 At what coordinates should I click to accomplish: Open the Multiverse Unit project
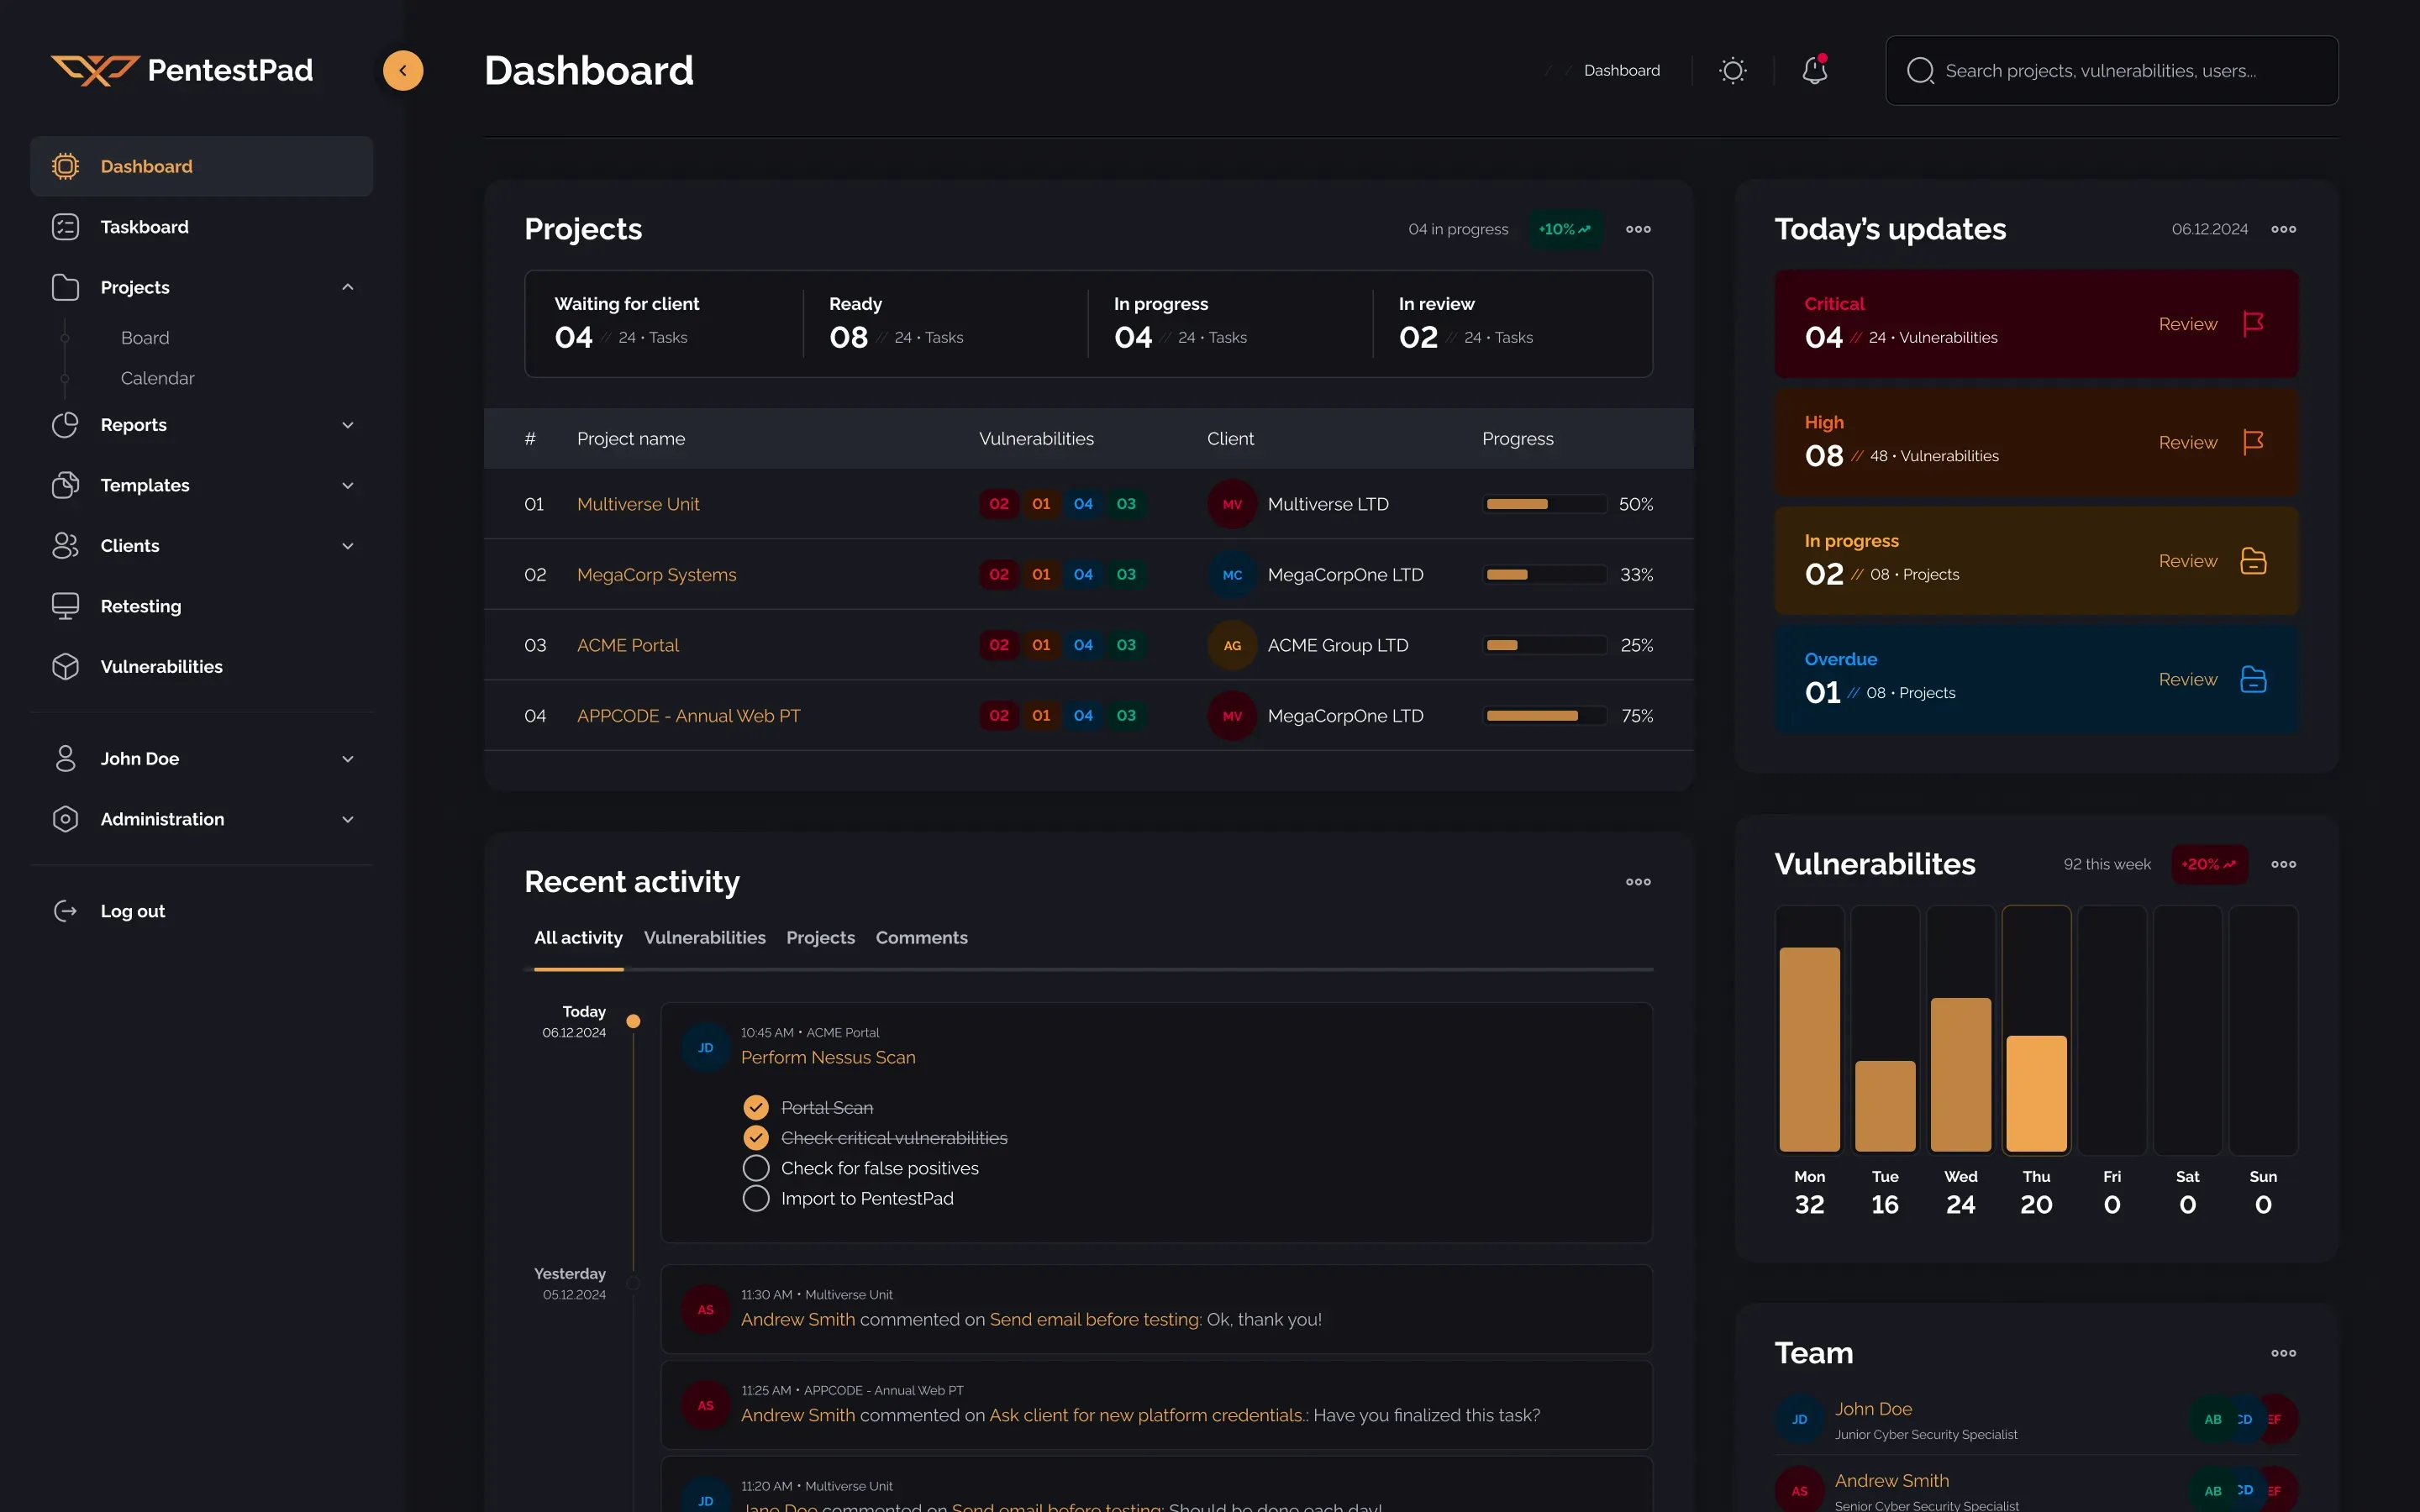click(x=637, y=504)
